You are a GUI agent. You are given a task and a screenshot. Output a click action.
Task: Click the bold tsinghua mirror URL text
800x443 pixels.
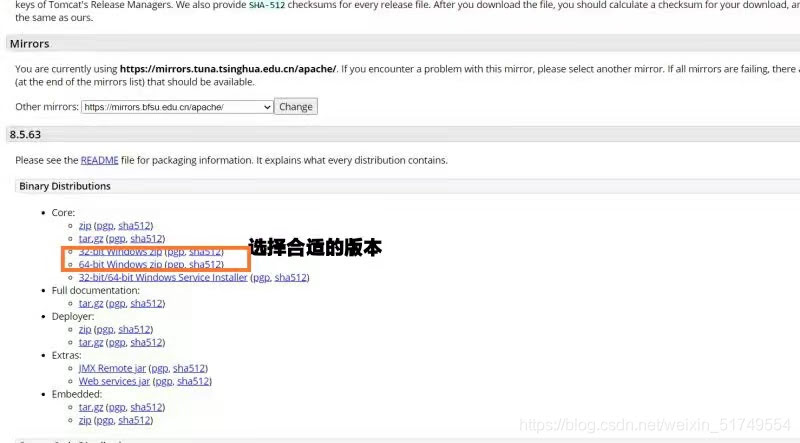228,69
